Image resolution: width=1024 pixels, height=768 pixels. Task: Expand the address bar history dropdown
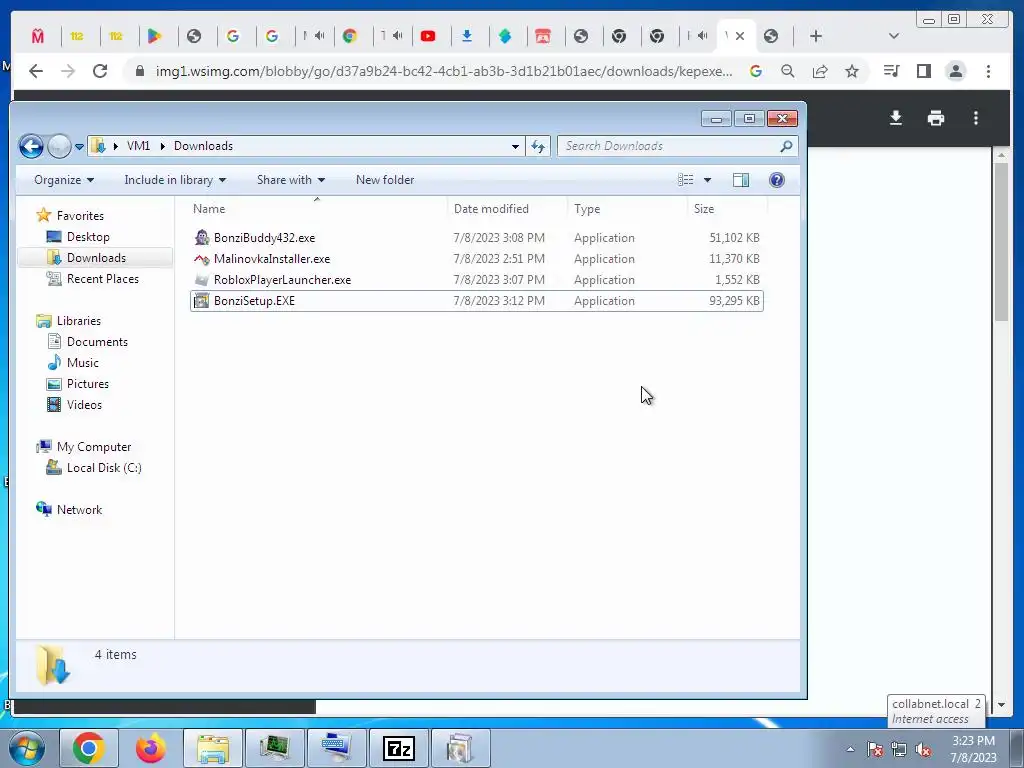[x=515, y=146]
